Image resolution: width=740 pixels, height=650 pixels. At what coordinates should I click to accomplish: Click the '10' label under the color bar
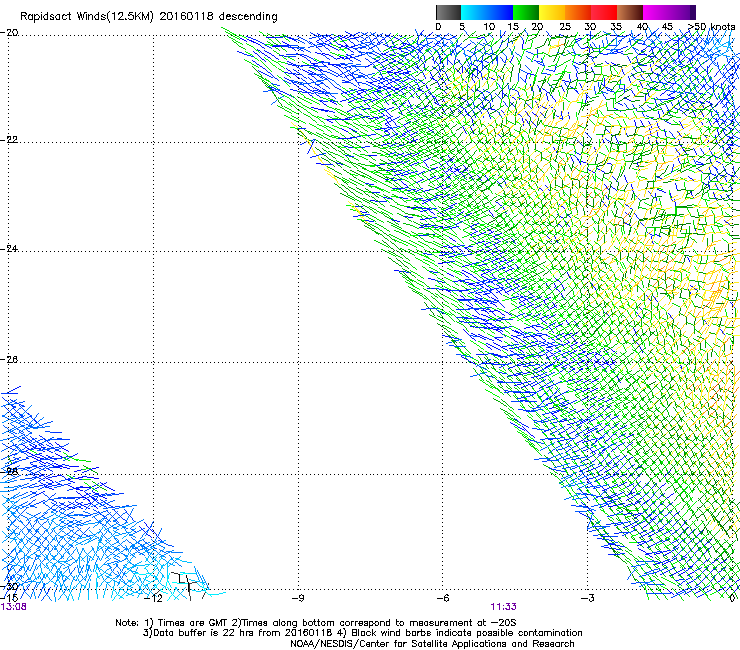489,27
